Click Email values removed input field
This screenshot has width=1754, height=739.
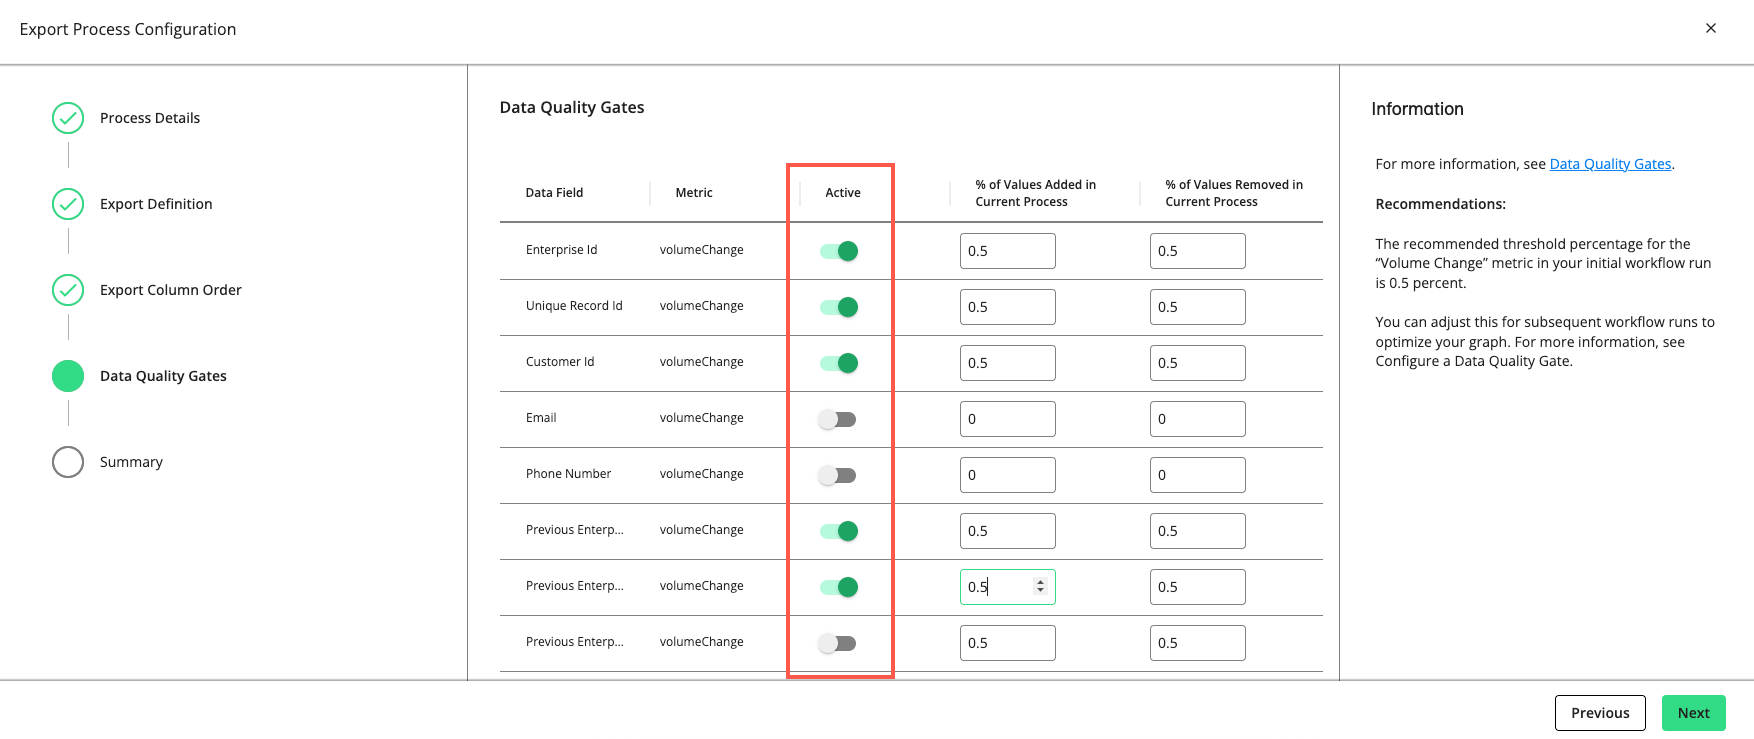[x=1197, y=419]
